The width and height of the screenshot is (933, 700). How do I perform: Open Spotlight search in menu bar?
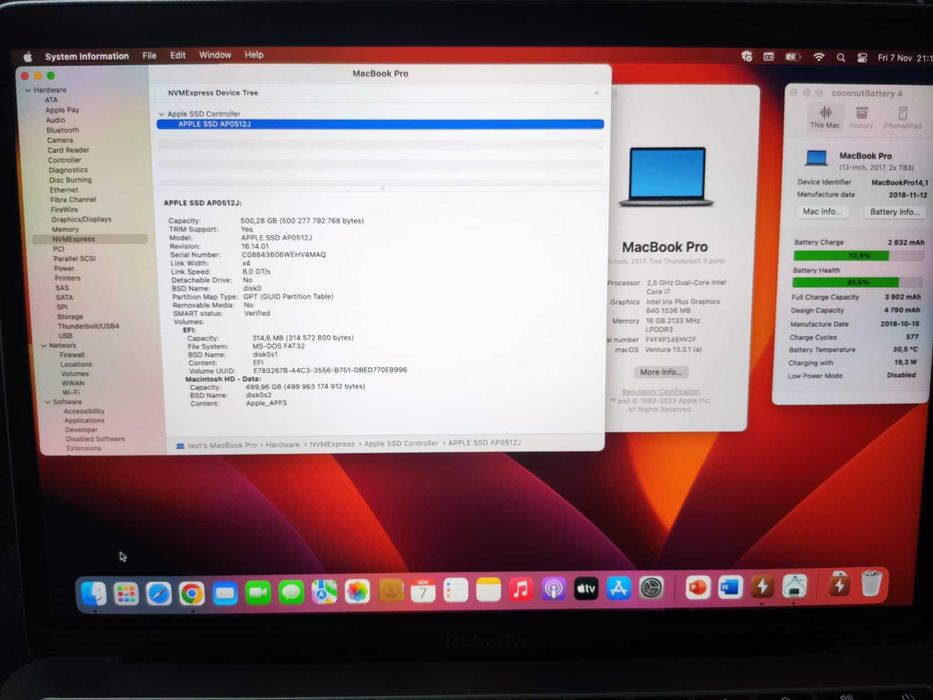(841, 58)
